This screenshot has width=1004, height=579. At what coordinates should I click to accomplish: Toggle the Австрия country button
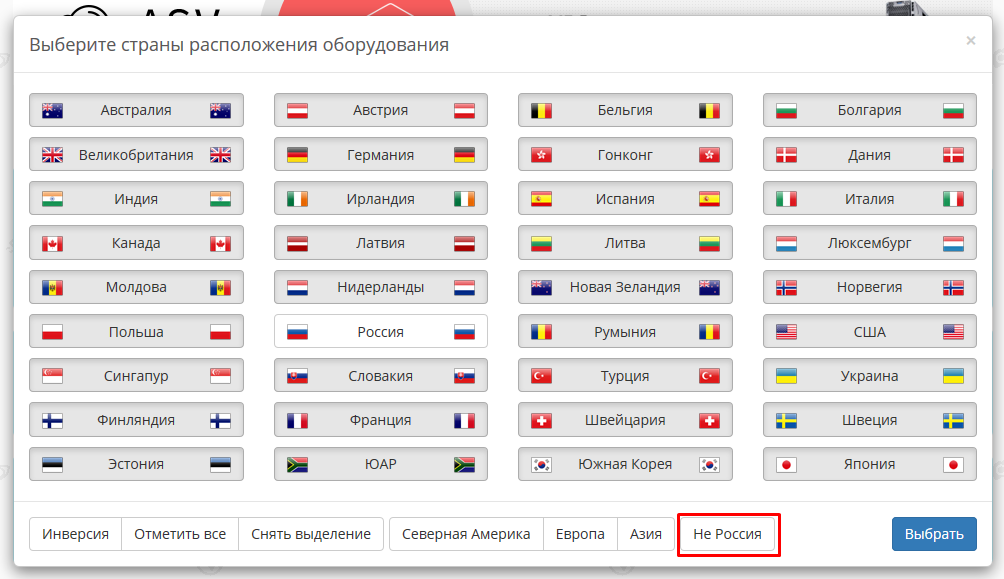tap(381, 110)
